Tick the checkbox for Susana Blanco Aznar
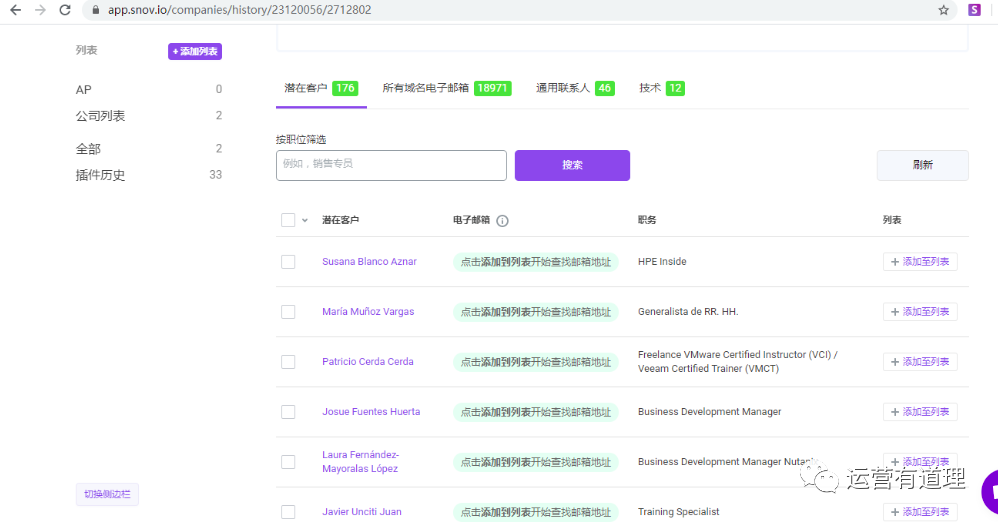The image size is (998, 522). pyautogui.click(x=288, y=262)
